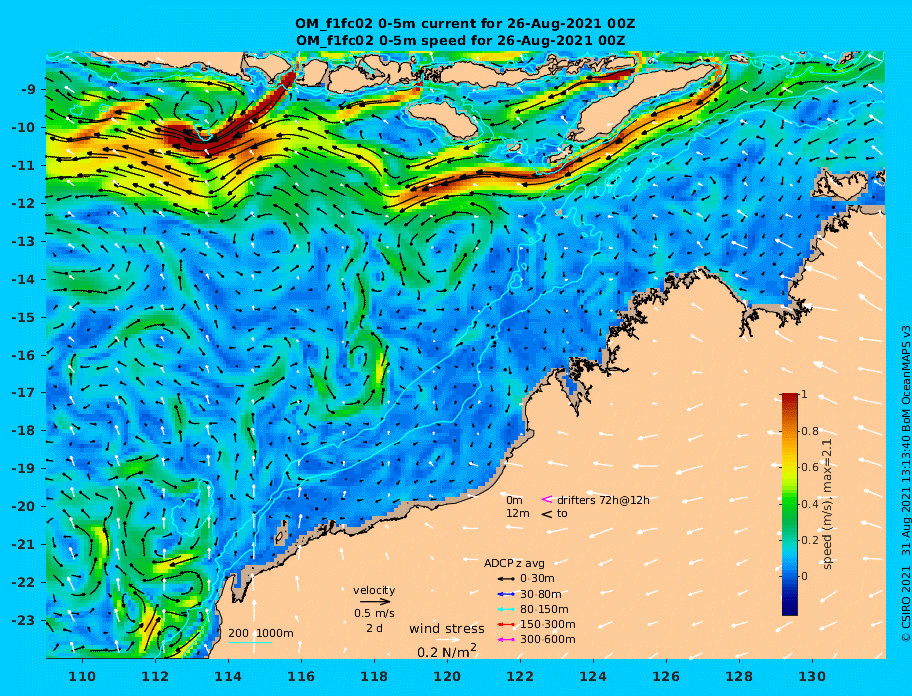Viewport: 912px width, 696px height.
Task: Click the '200 1000m' isobath legend label
Action: (261, 633)
